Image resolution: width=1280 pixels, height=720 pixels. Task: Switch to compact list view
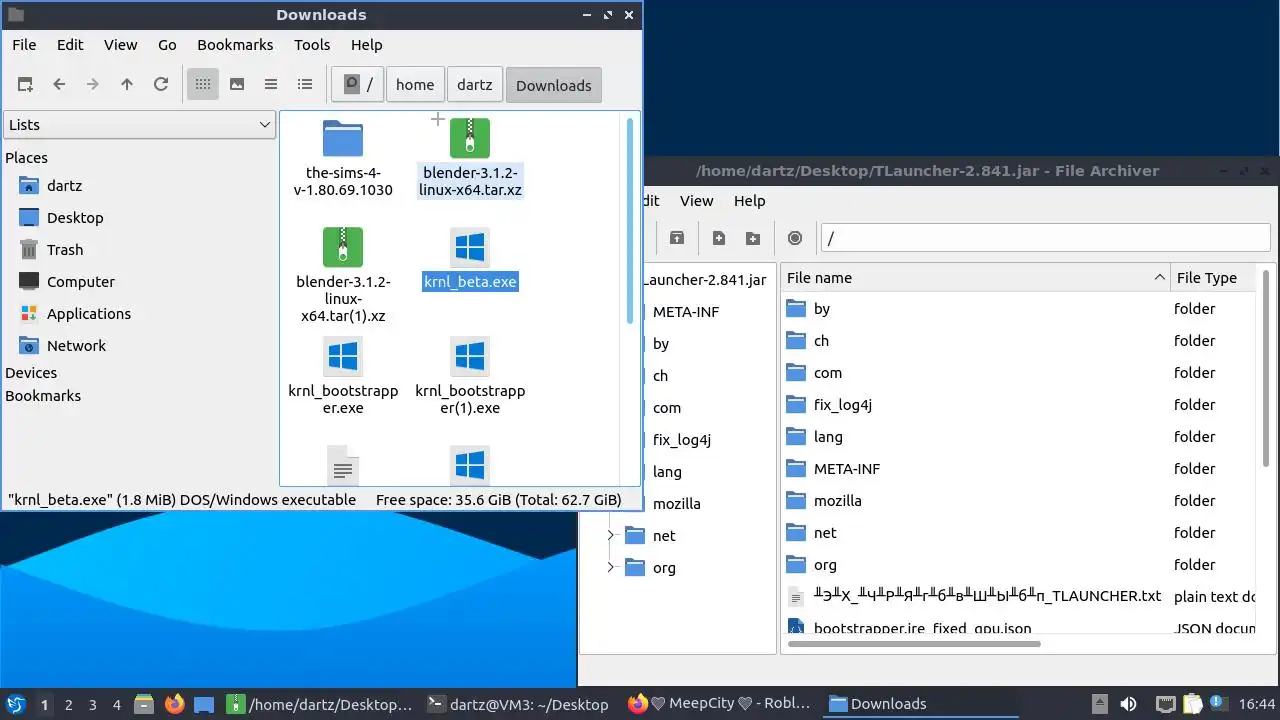(x=271, y=85)
